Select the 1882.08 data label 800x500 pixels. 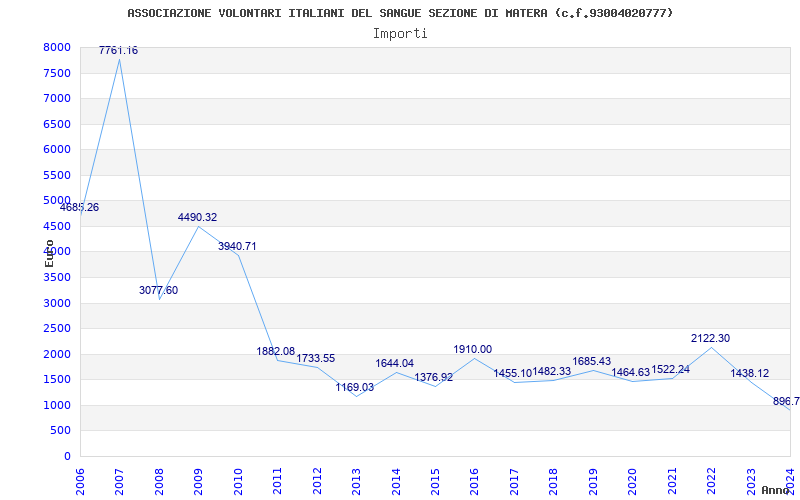pos(276,351)
